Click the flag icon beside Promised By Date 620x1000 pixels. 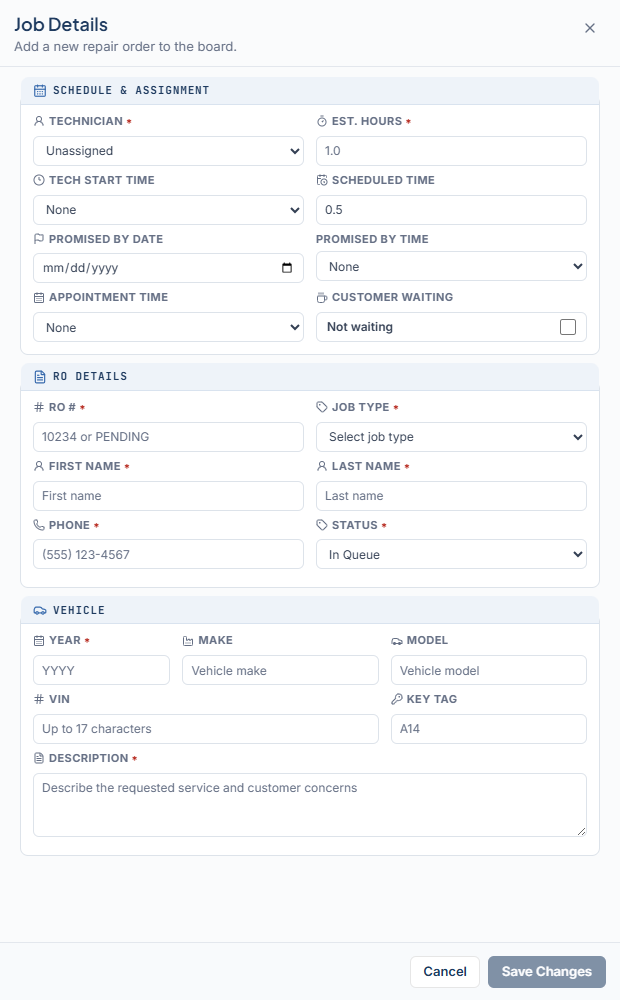(x=39, y=239)
